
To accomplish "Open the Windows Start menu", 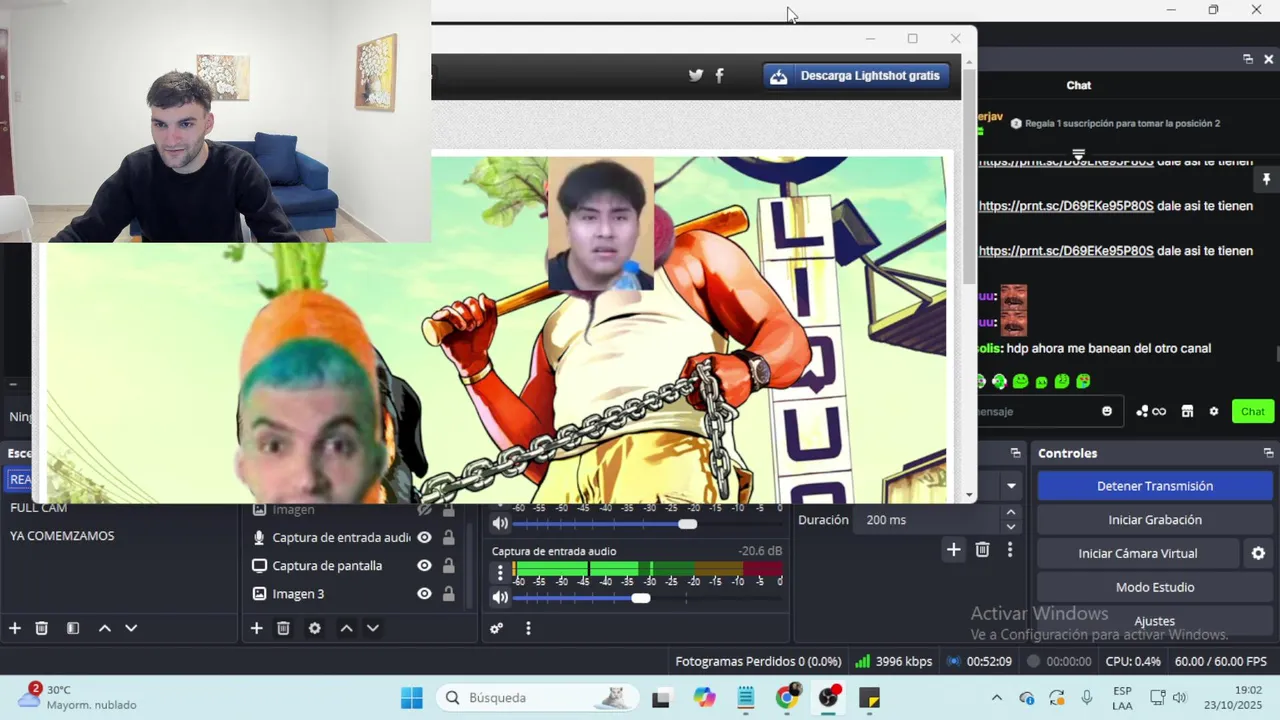I will point(412,698).
